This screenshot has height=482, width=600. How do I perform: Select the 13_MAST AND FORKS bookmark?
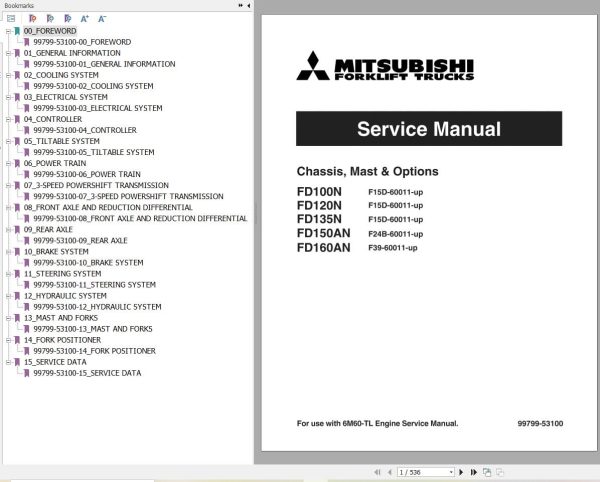tap(61, 318)
